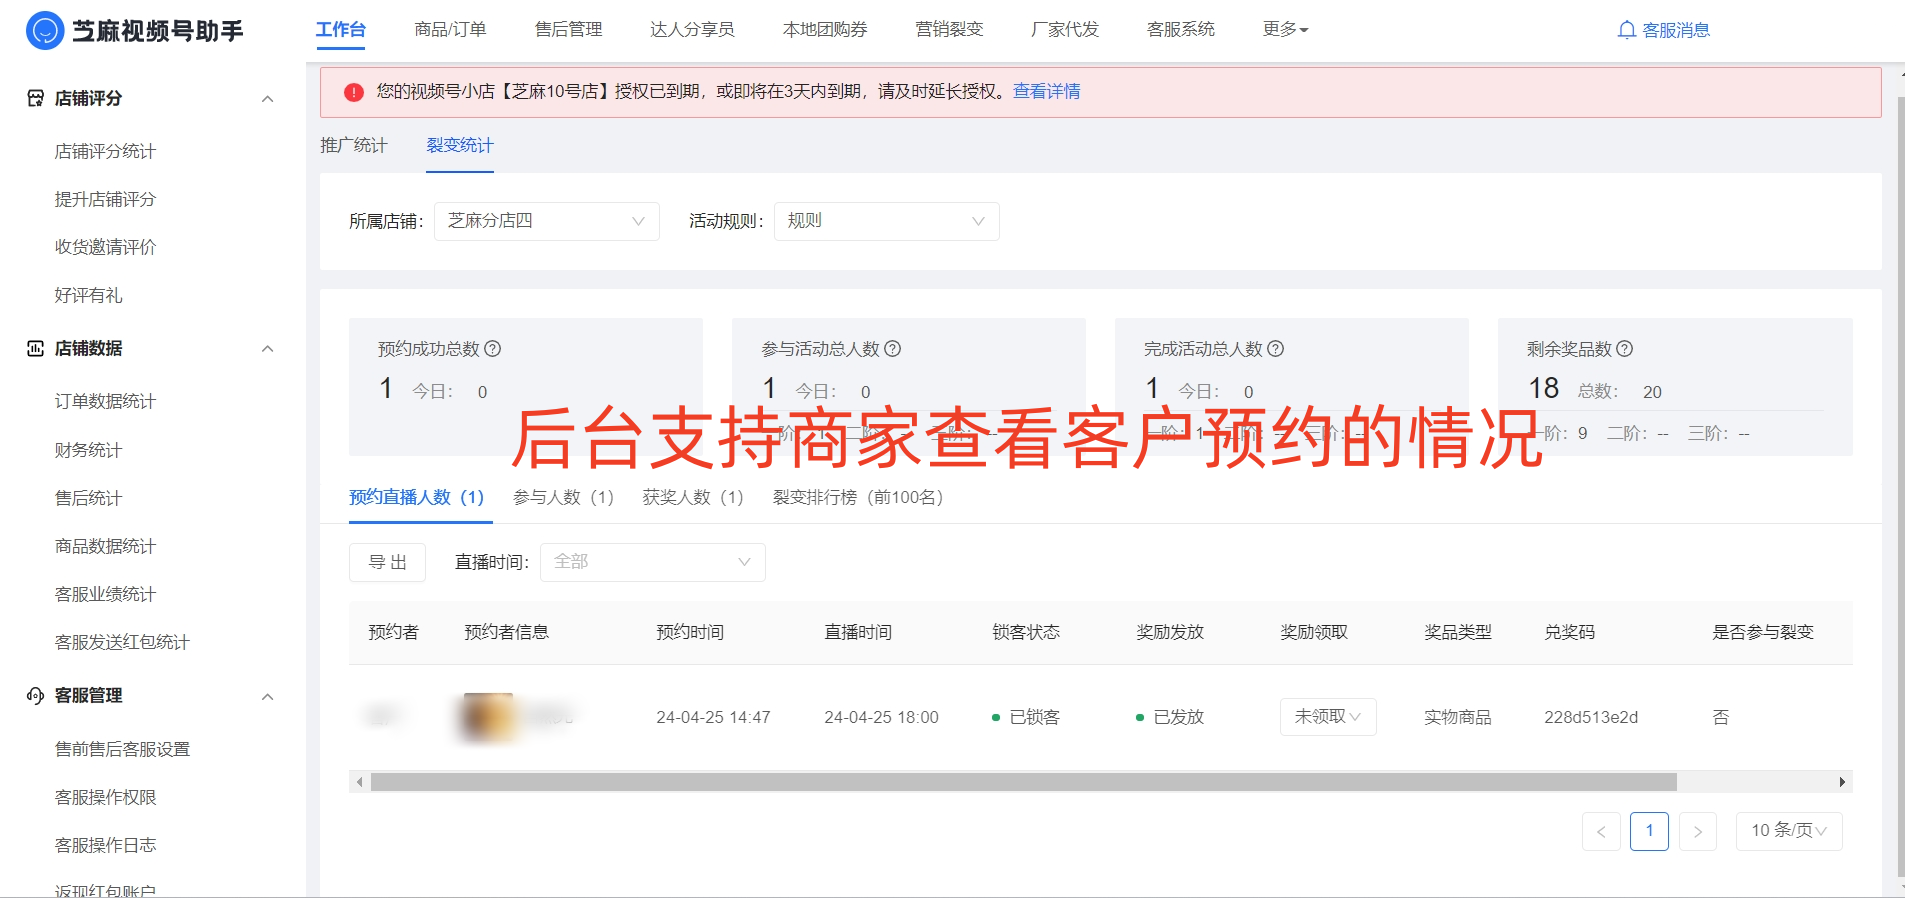Click the 店铺数据 sidebar icon
This screenshot has width=1905, height=898.
click(35, 348)
